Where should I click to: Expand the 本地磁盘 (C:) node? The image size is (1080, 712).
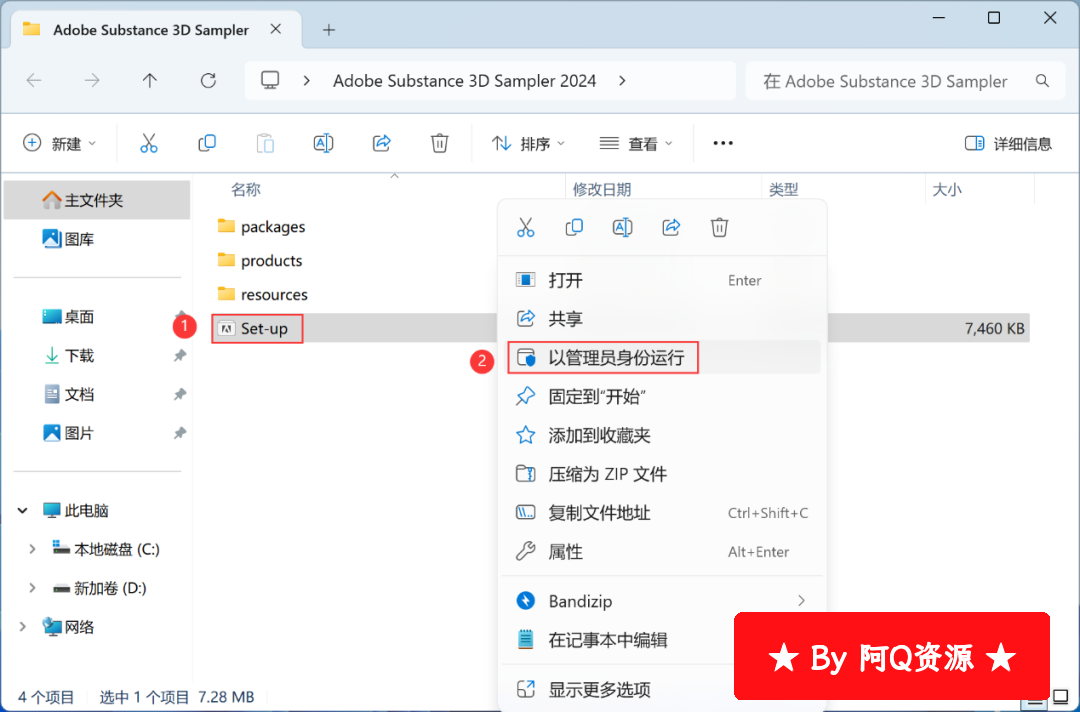point(32,549)
